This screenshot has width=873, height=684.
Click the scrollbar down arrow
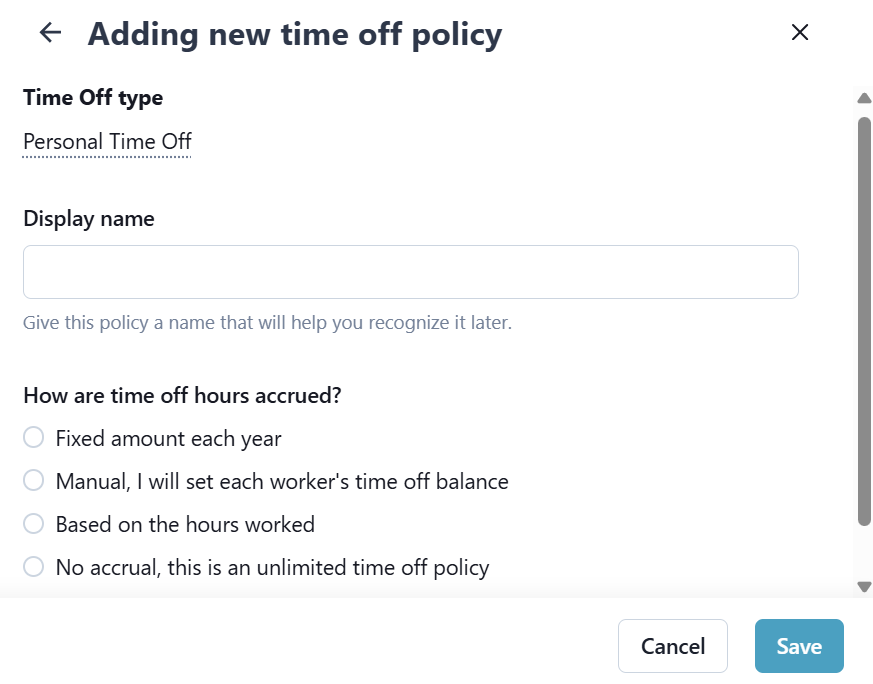tap(864, 587)
